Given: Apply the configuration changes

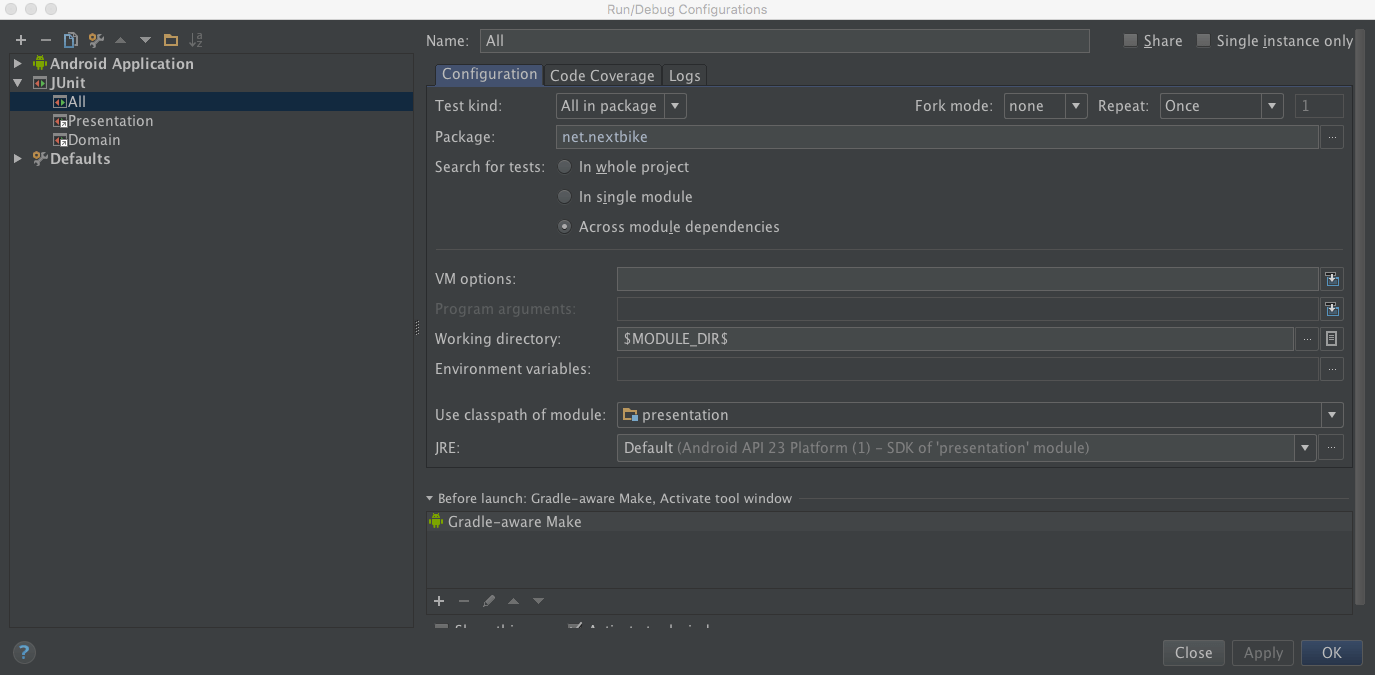Looking at the screenshot, I should [1262, 652].
